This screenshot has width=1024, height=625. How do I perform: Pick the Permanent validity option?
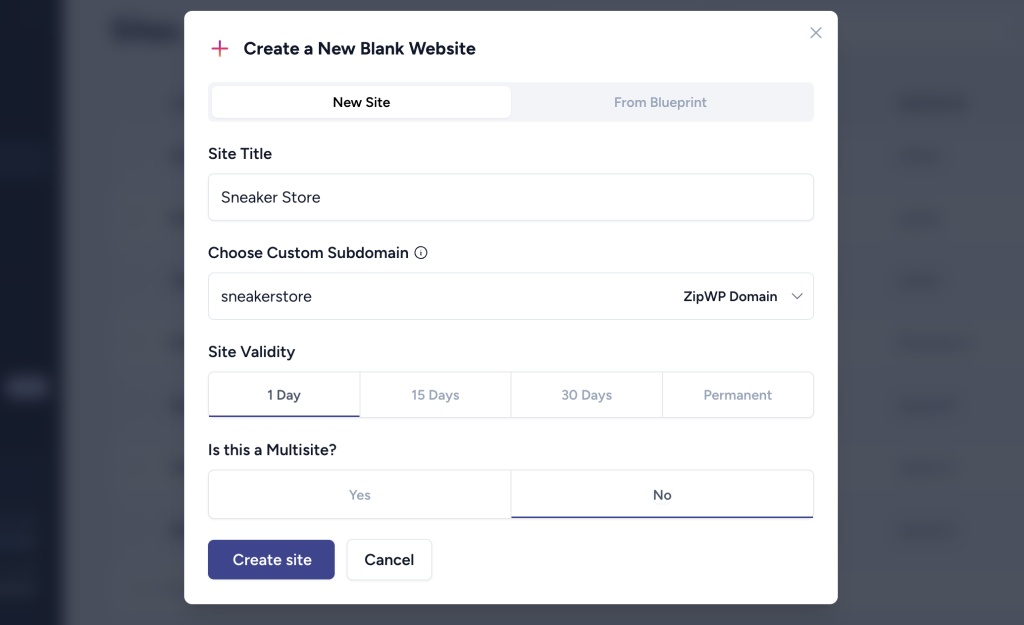coord(737,395)
